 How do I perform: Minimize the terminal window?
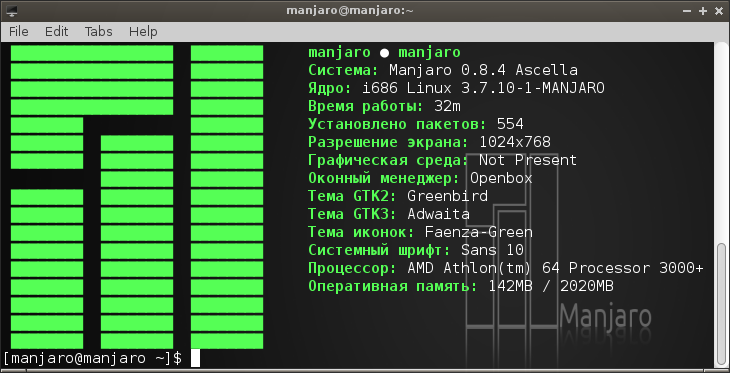pyautogui.click(x=688, y=11)
